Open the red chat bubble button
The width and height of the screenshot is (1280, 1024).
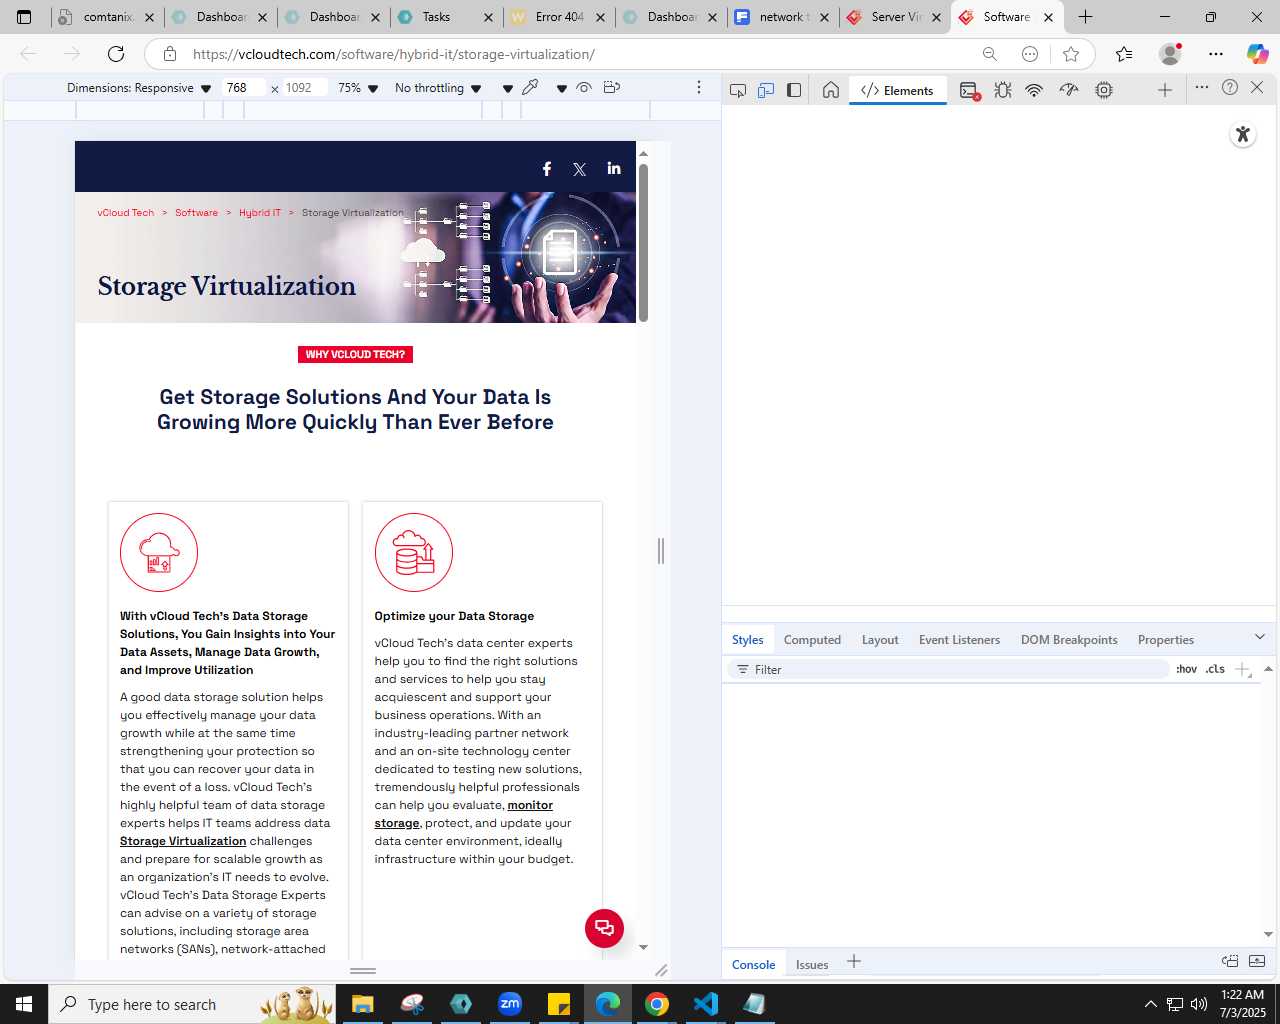(604, 928)
